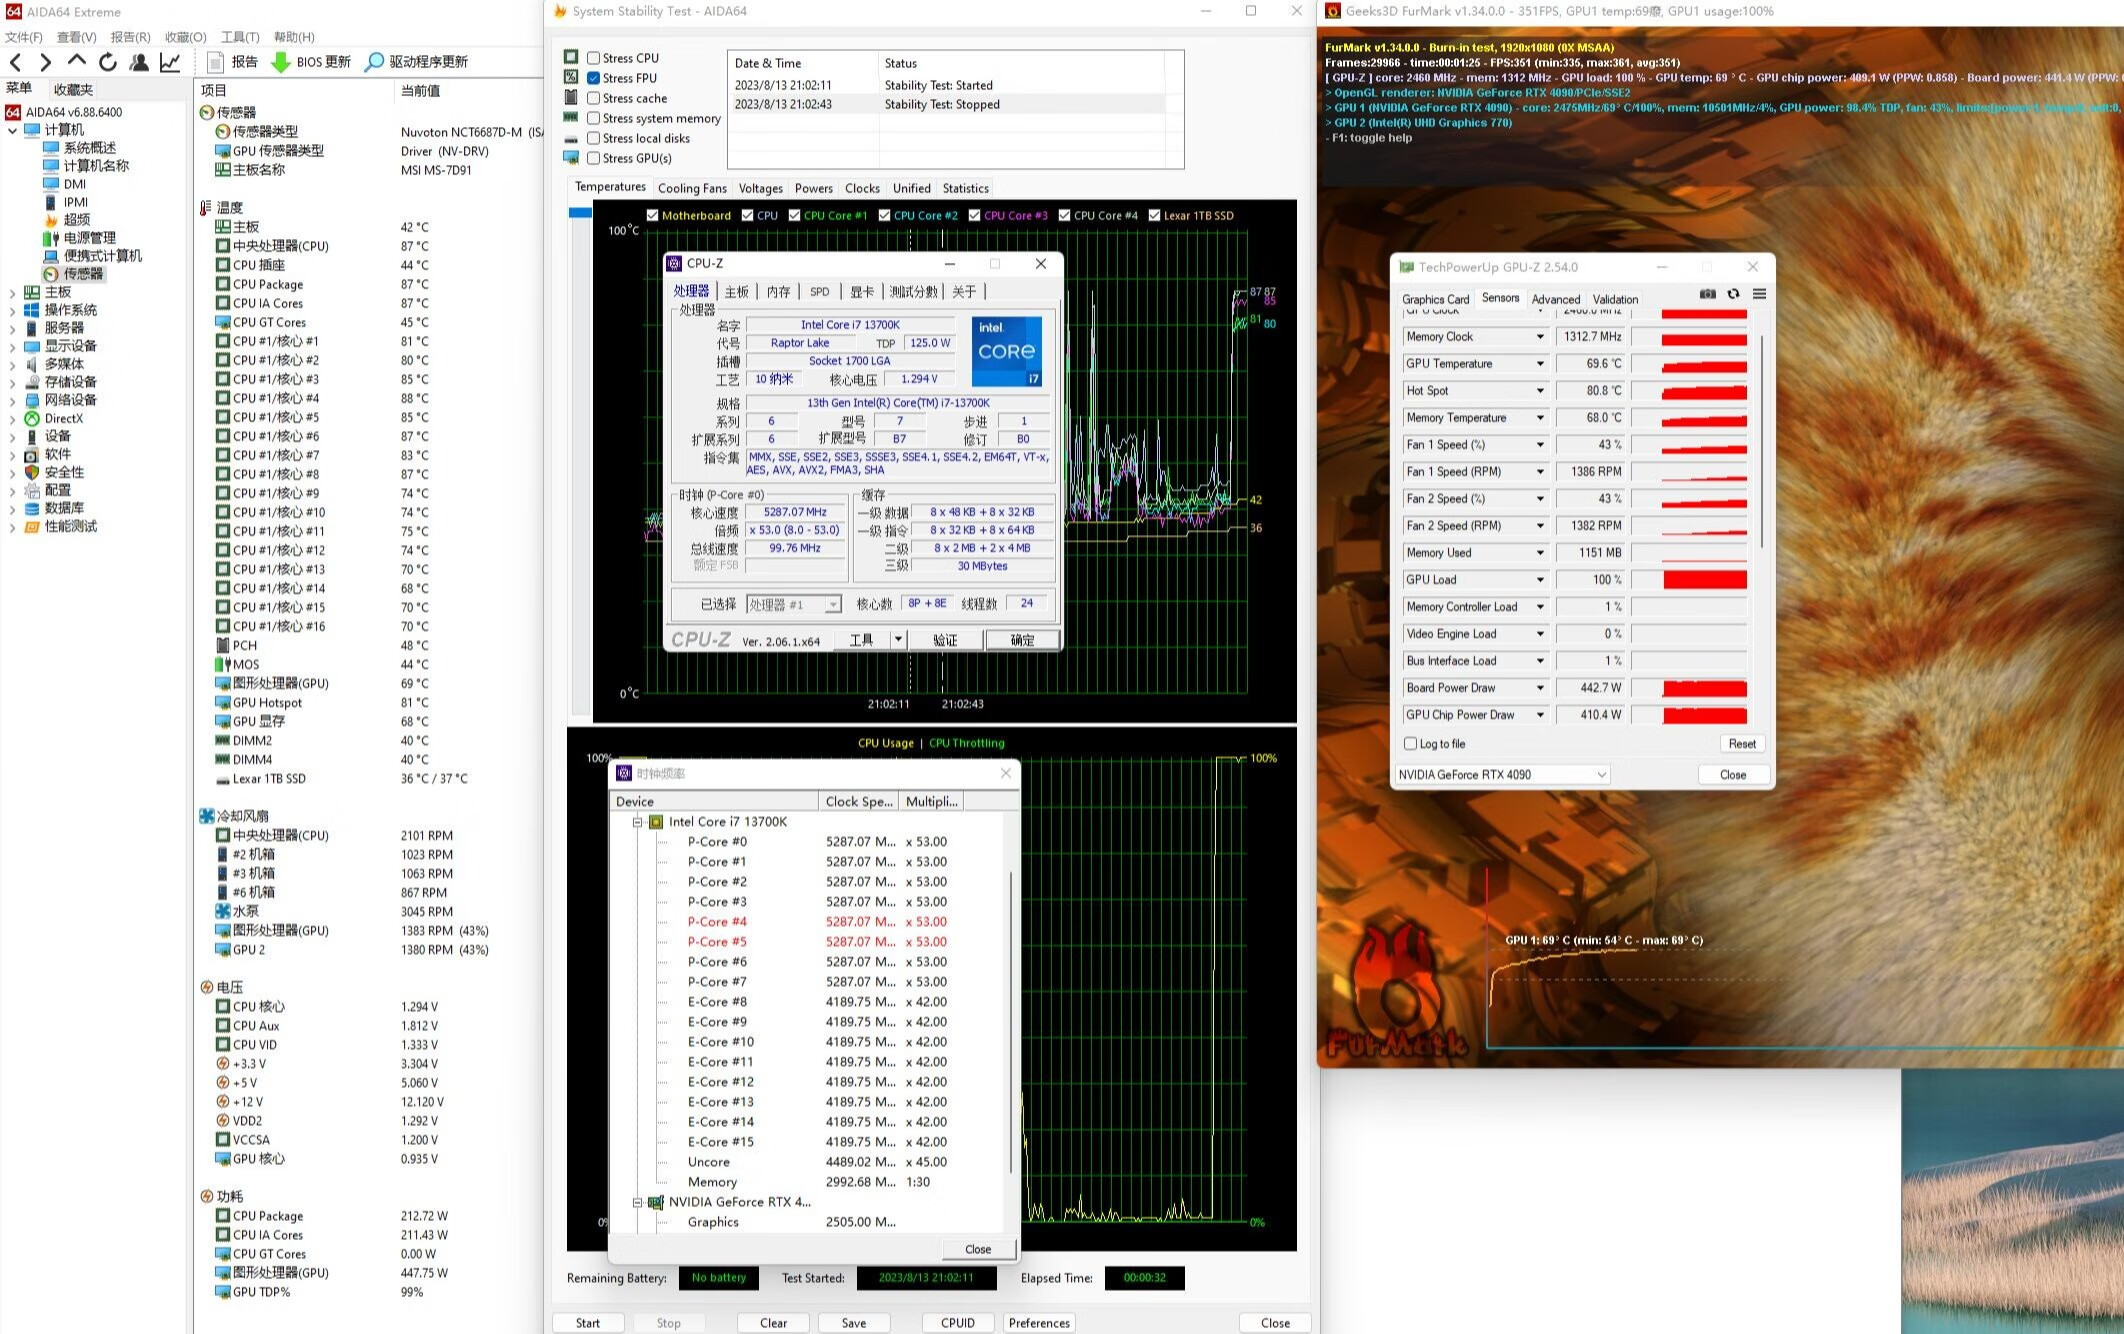Image resolution: width=2124 pixels, height=1334 pixels.
Task: Collapse the Intel Core i7 13700K clock tree
Action: click(637, 822)
